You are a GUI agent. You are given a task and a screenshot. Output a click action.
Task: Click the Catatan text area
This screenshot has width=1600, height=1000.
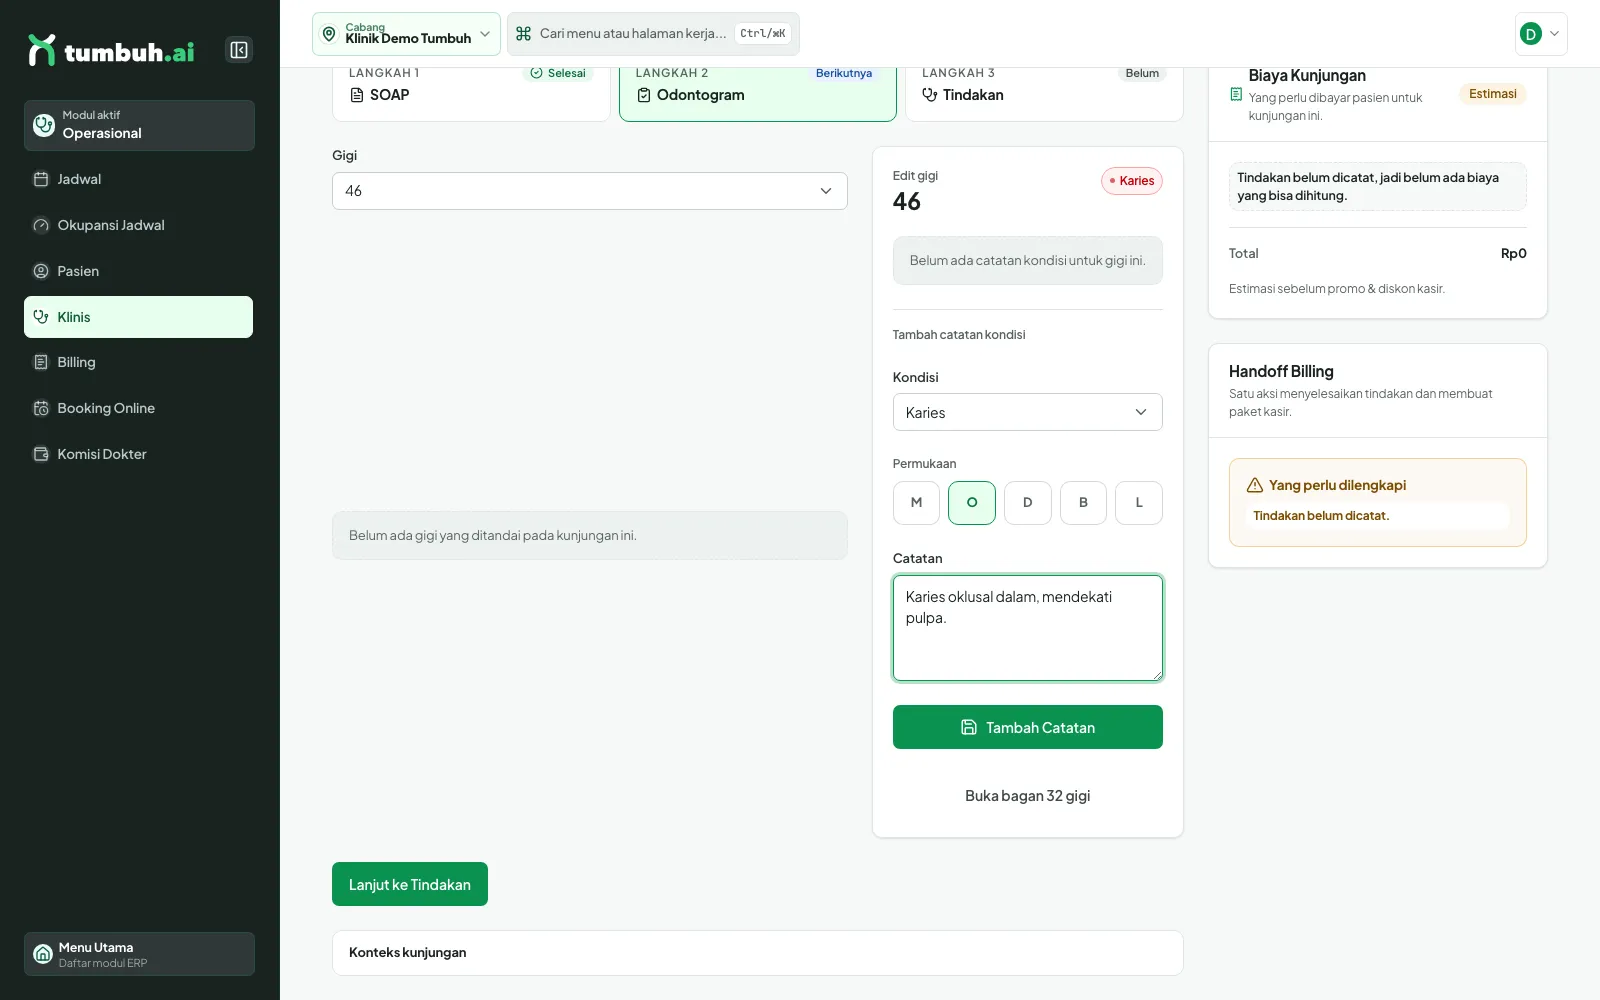pos(1028,628)
